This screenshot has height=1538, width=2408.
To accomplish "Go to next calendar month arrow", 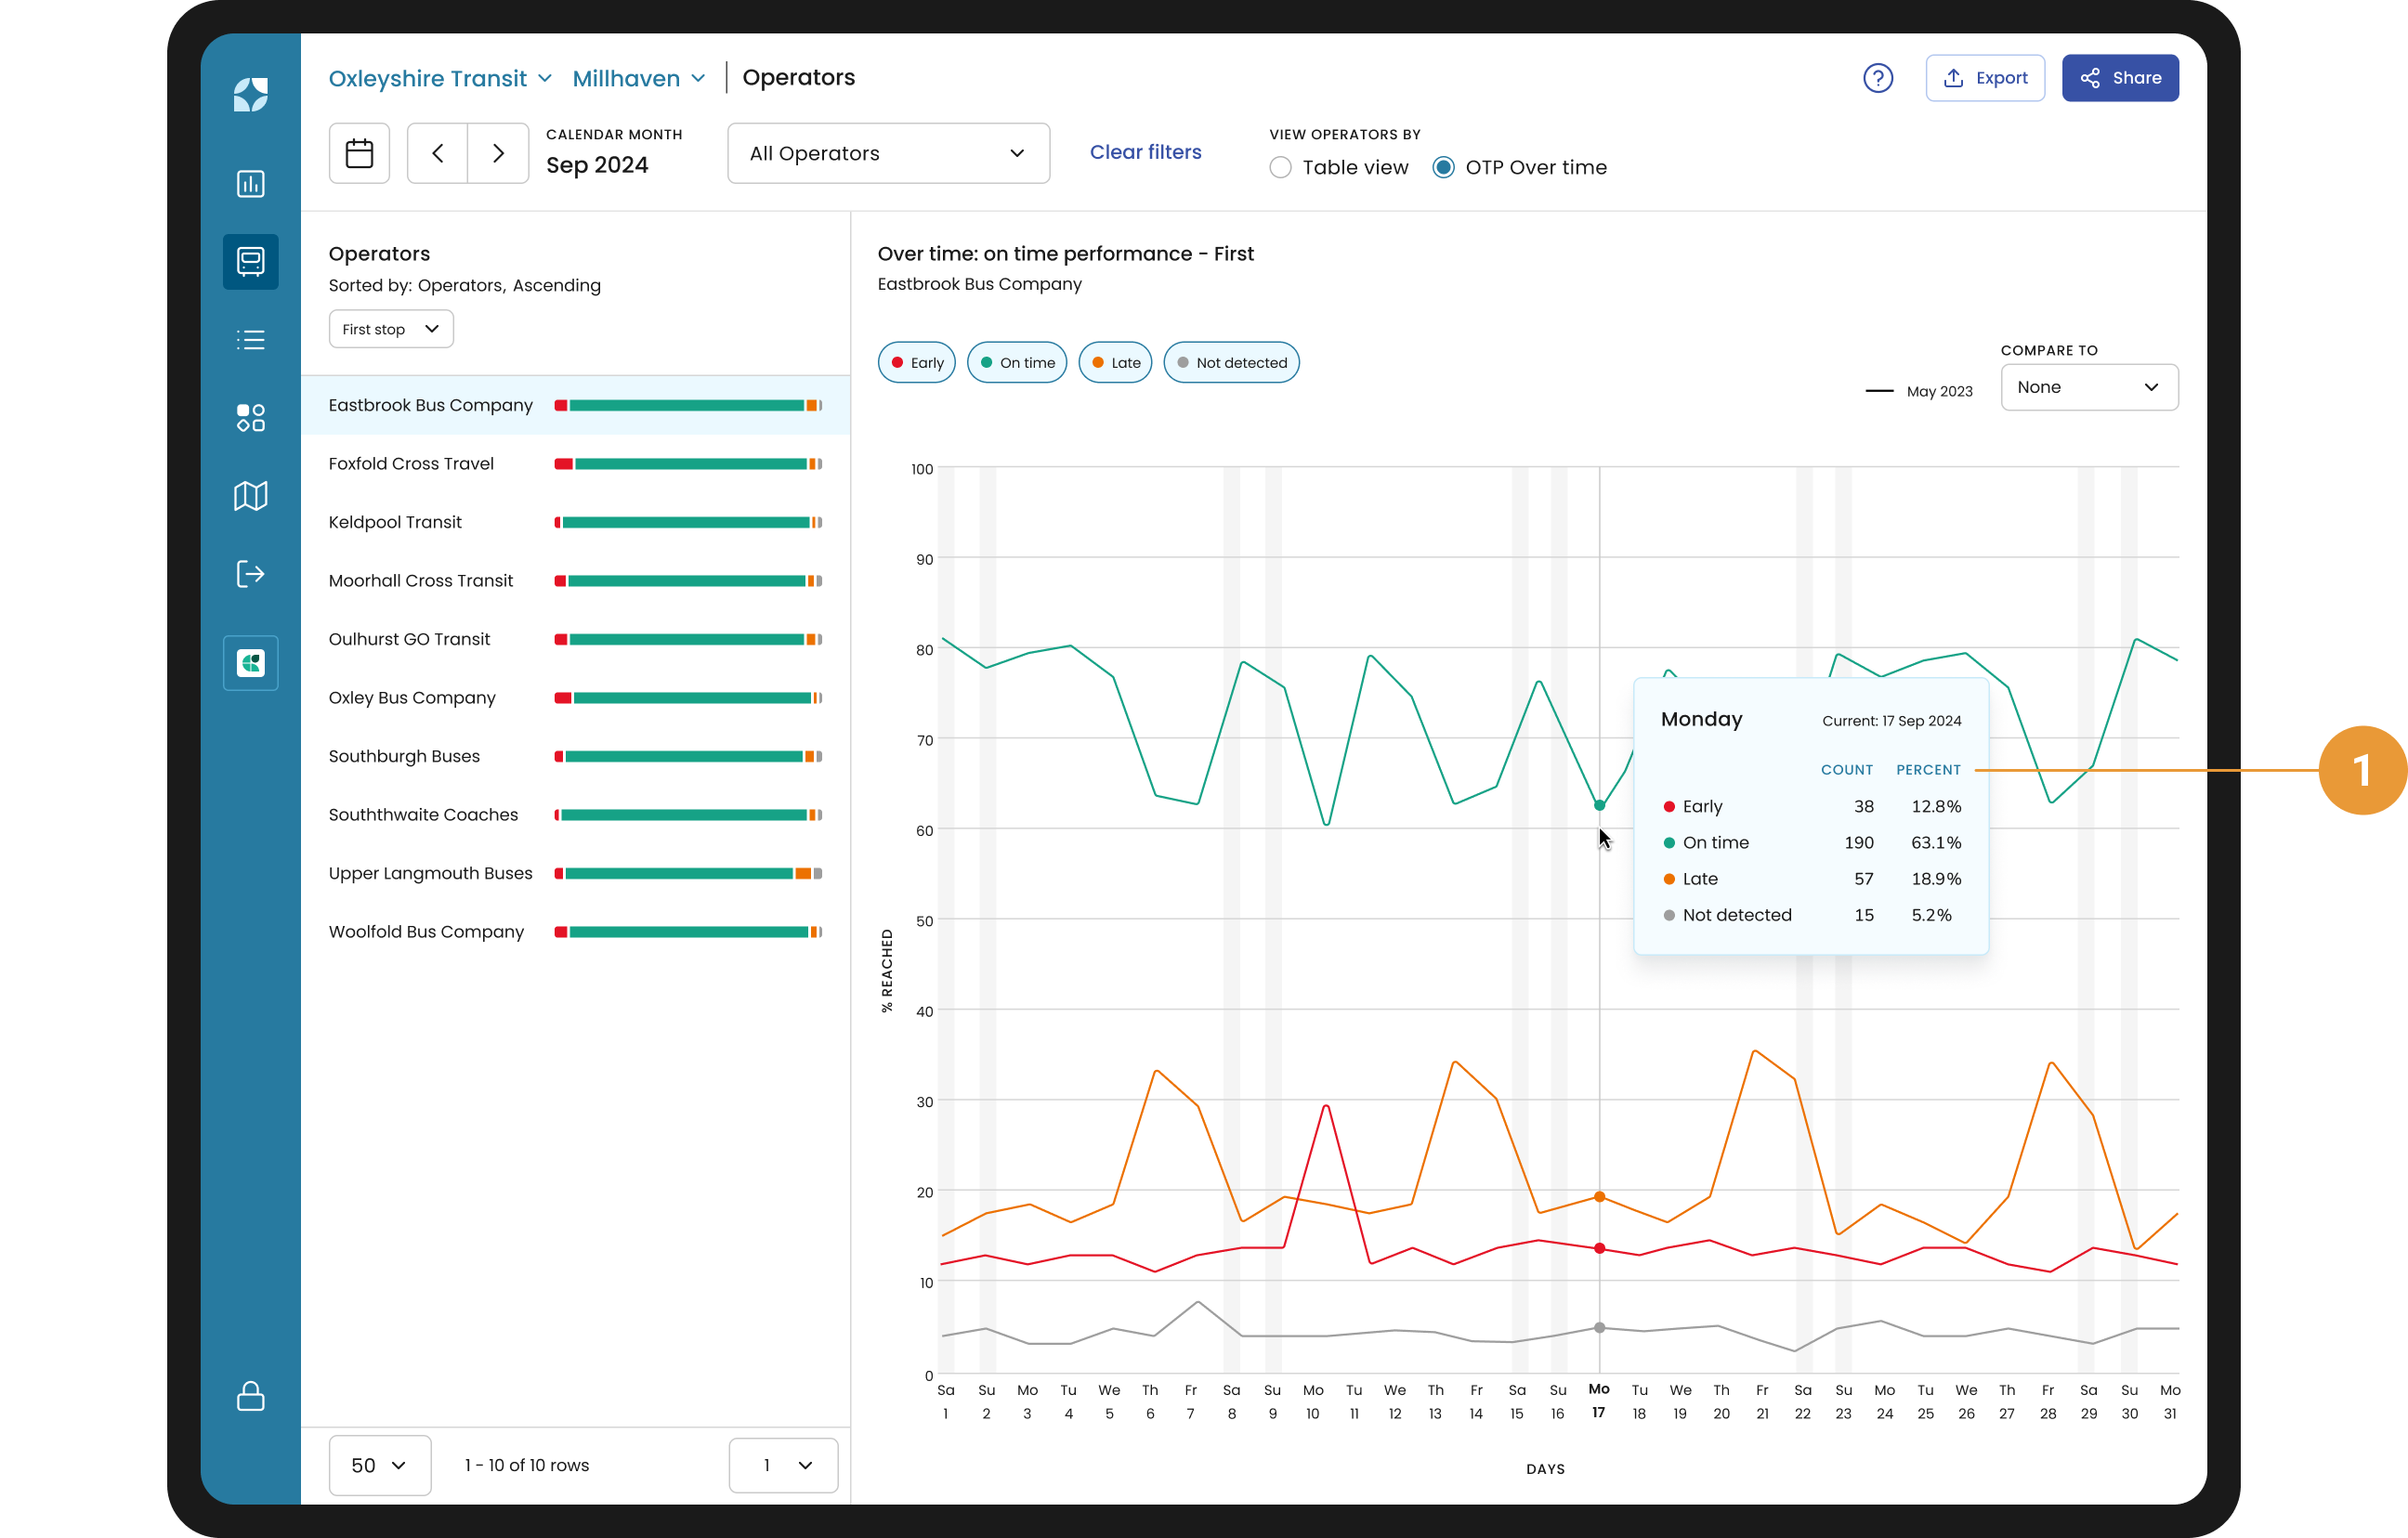I will click(498, 153).
